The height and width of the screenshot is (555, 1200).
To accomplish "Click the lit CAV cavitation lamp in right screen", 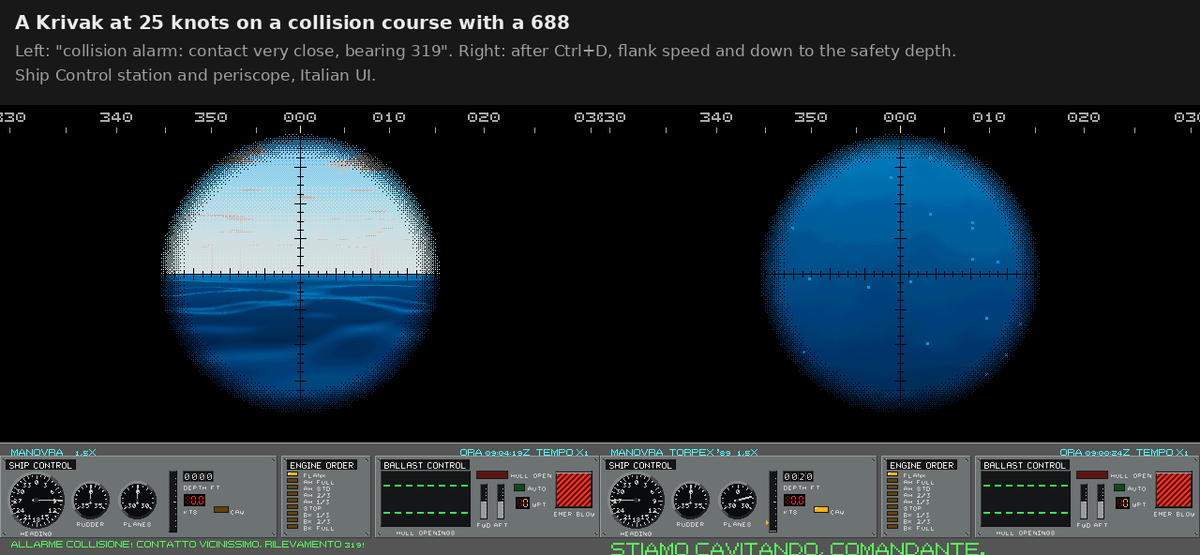I will point(821,509).
